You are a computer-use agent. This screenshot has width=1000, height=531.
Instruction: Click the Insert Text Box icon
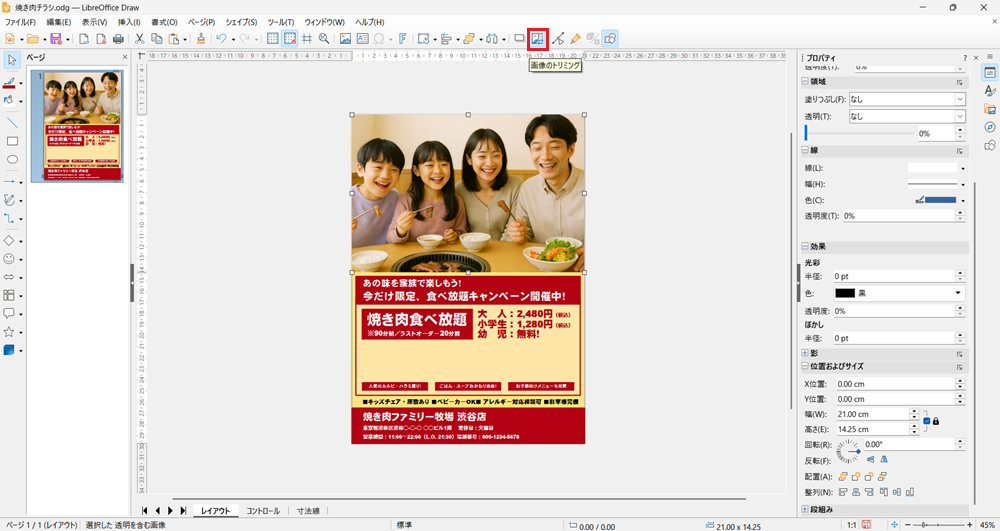pos(362,39)
